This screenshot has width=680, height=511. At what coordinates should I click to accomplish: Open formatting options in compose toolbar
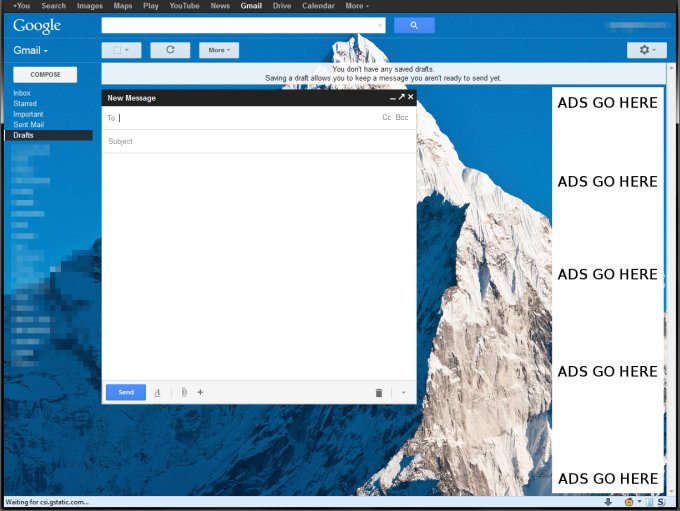pos(157,393)
